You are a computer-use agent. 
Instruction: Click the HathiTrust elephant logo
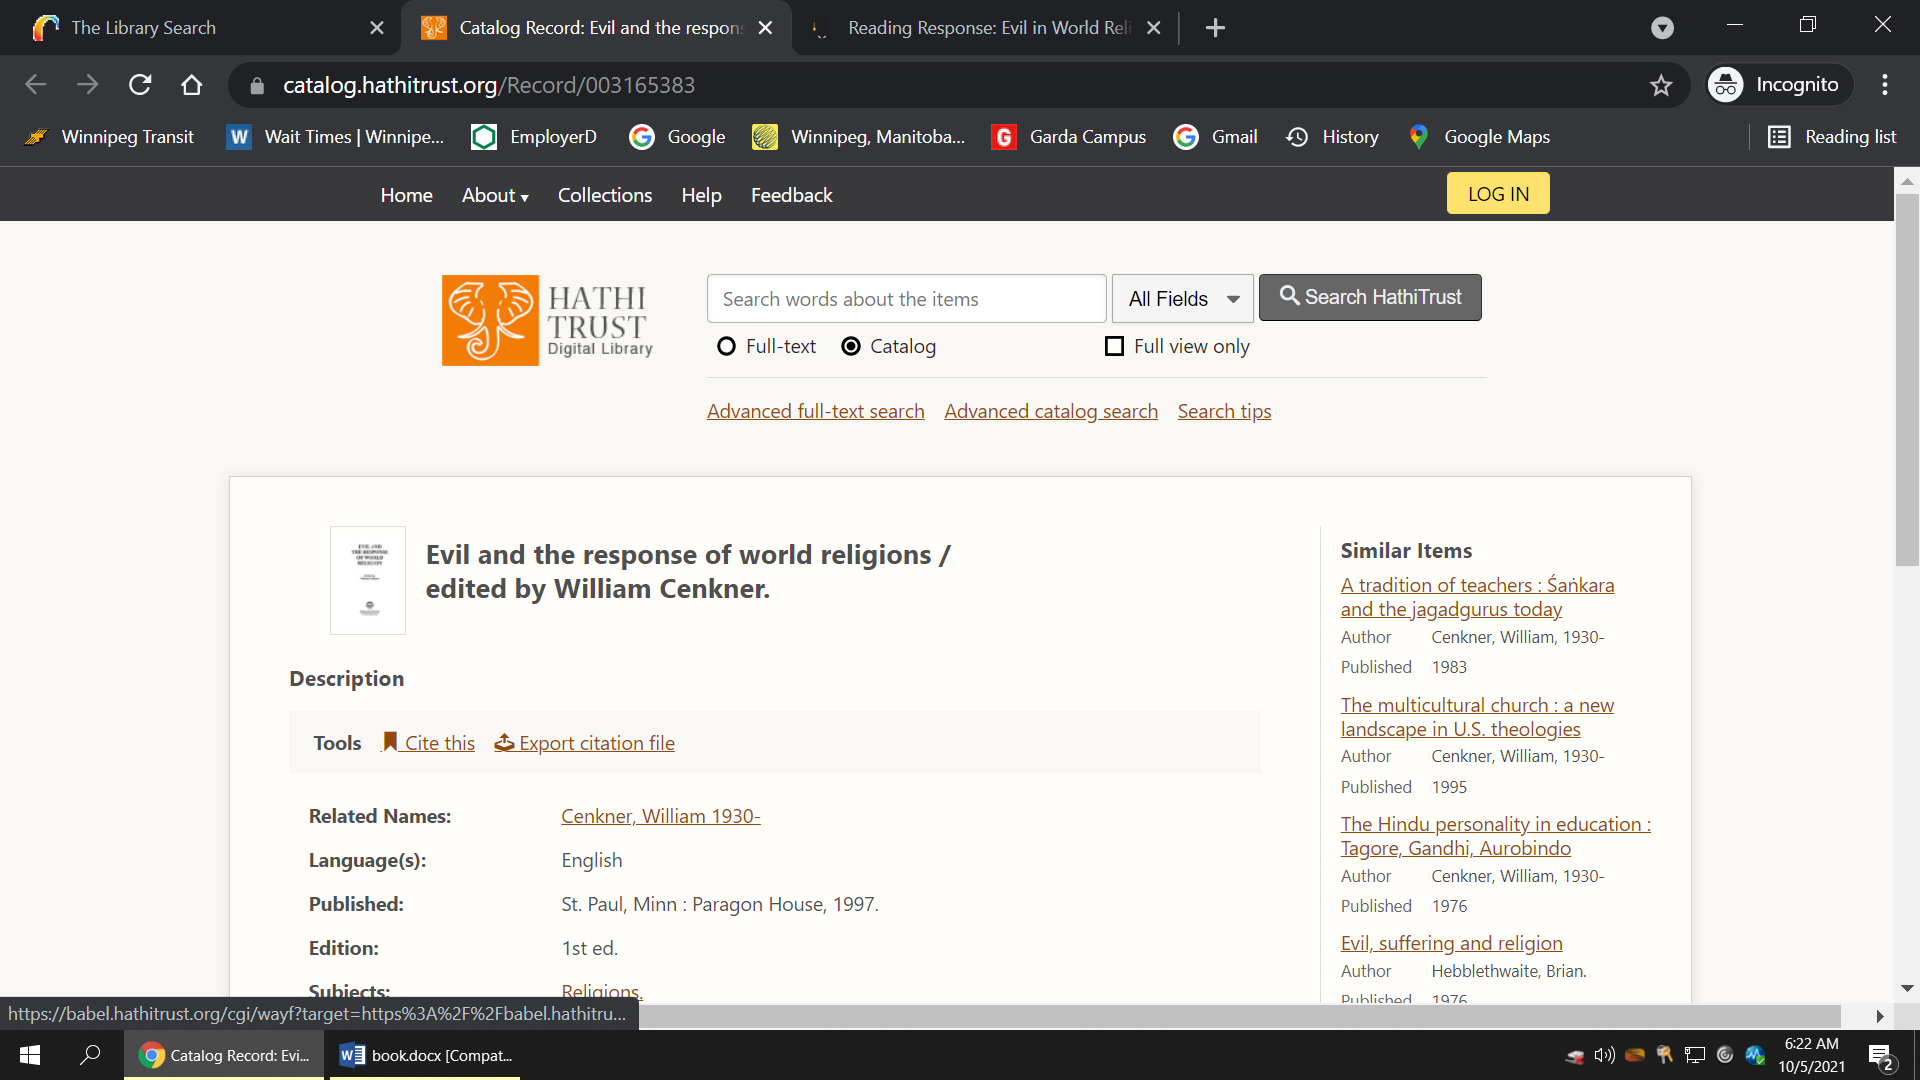[490, 320]
